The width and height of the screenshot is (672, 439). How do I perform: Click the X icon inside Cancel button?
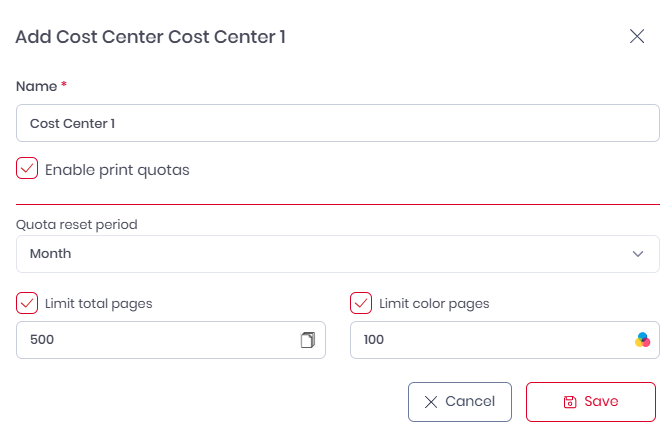431,402
